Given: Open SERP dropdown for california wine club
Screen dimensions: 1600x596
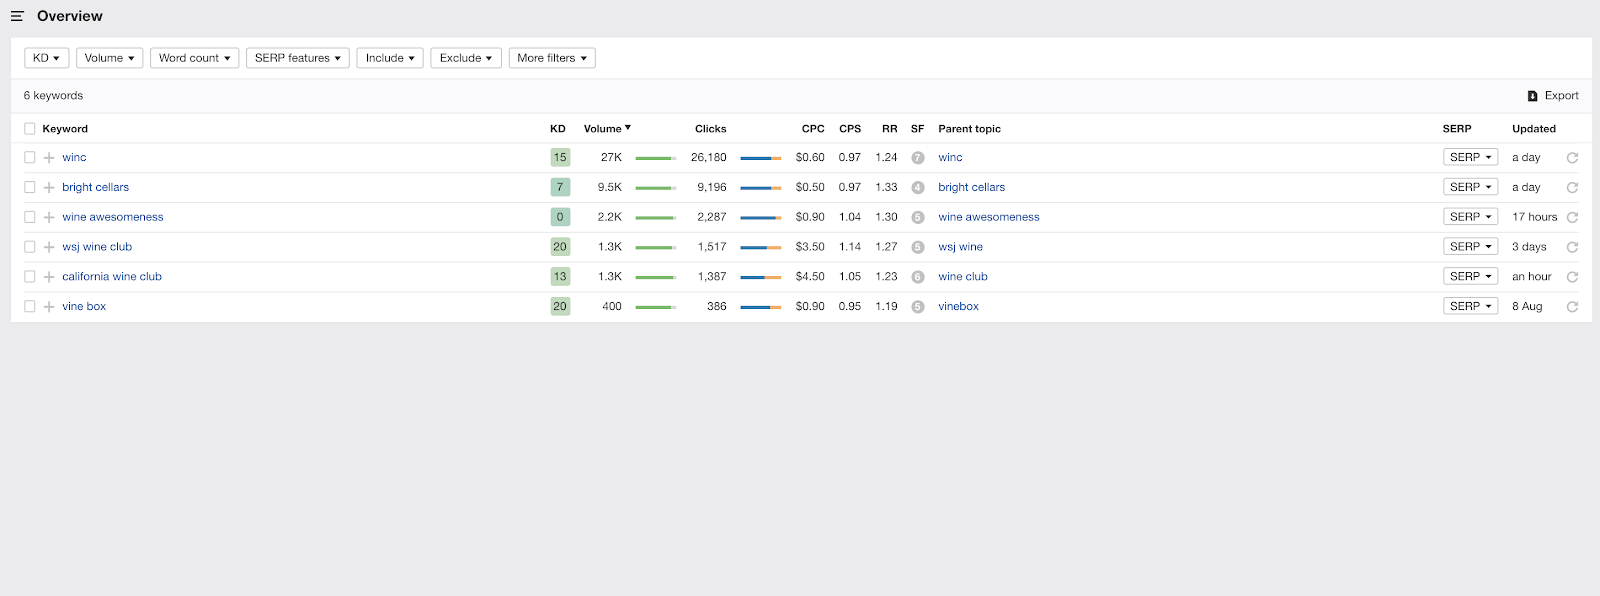Looking at the screenshot, I should pyautogui.click(x=1471, y=277).
